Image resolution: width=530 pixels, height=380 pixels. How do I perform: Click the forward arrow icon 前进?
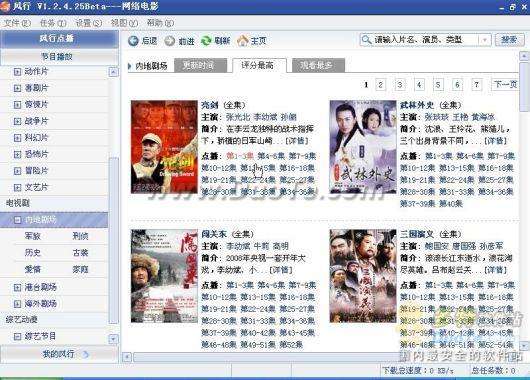[169, 41]
